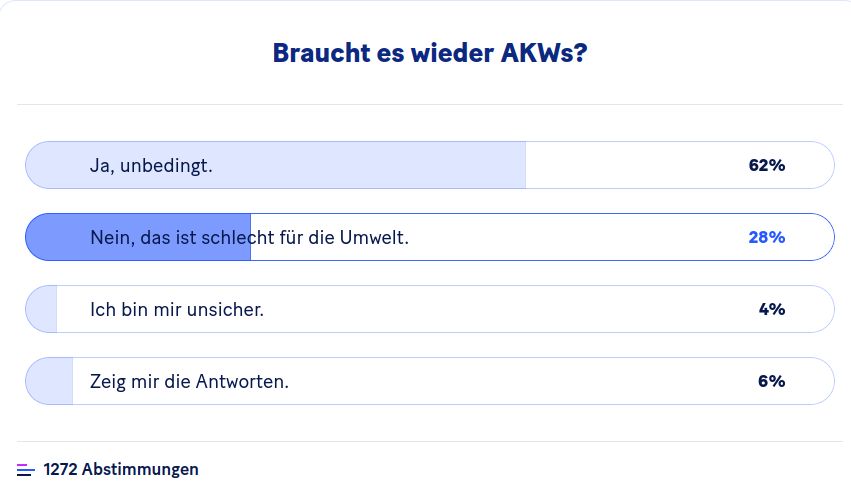Click the word "Umwelt" in the Nein option
851x482 pixels.
(x=376, y=237)
